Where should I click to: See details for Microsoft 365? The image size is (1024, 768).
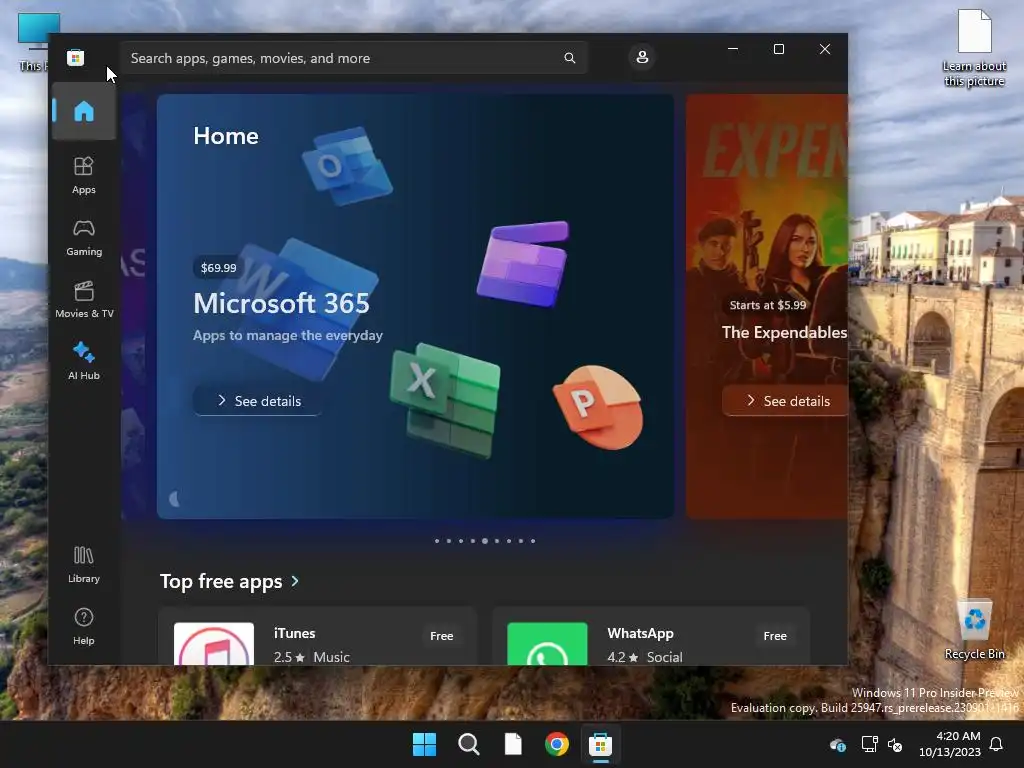tap(258, 401)
